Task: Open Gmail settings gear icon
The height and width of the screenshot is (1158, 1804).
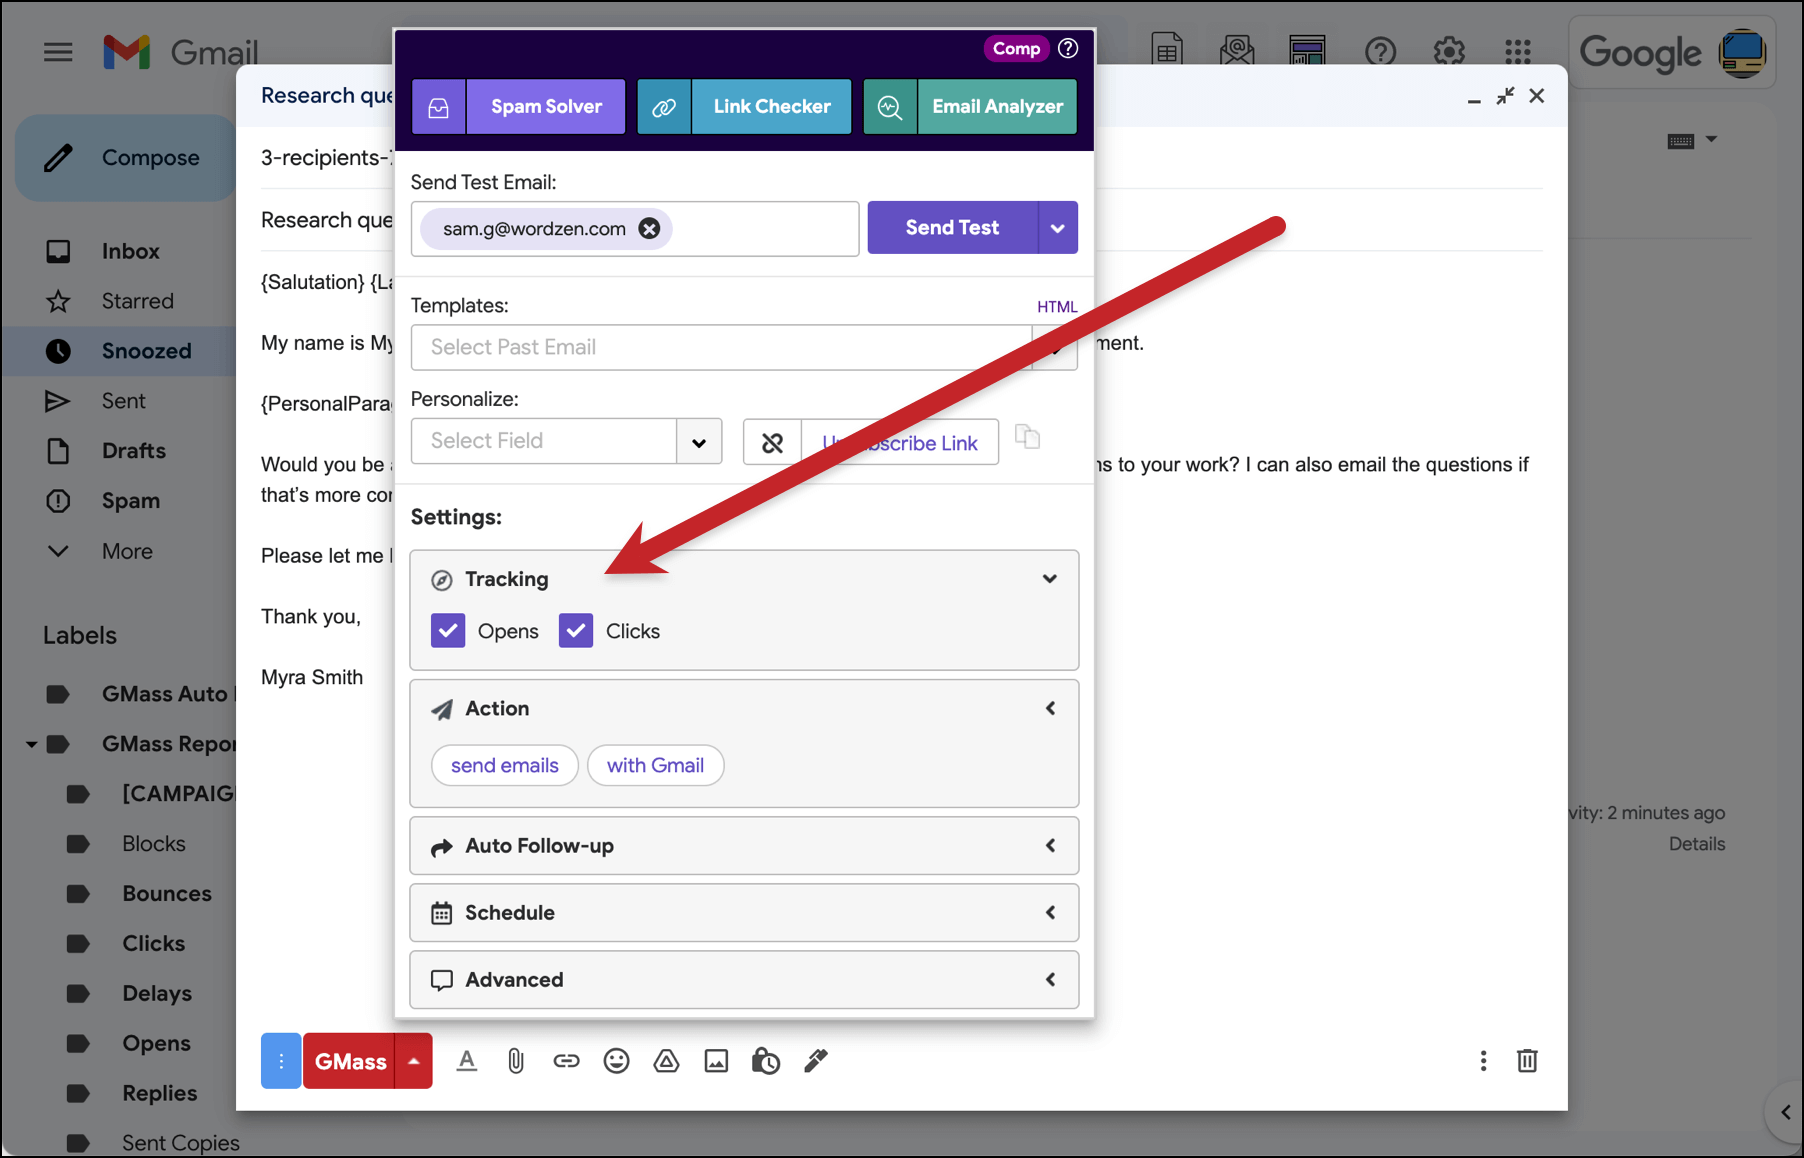Action: [x=1449, y=52]
